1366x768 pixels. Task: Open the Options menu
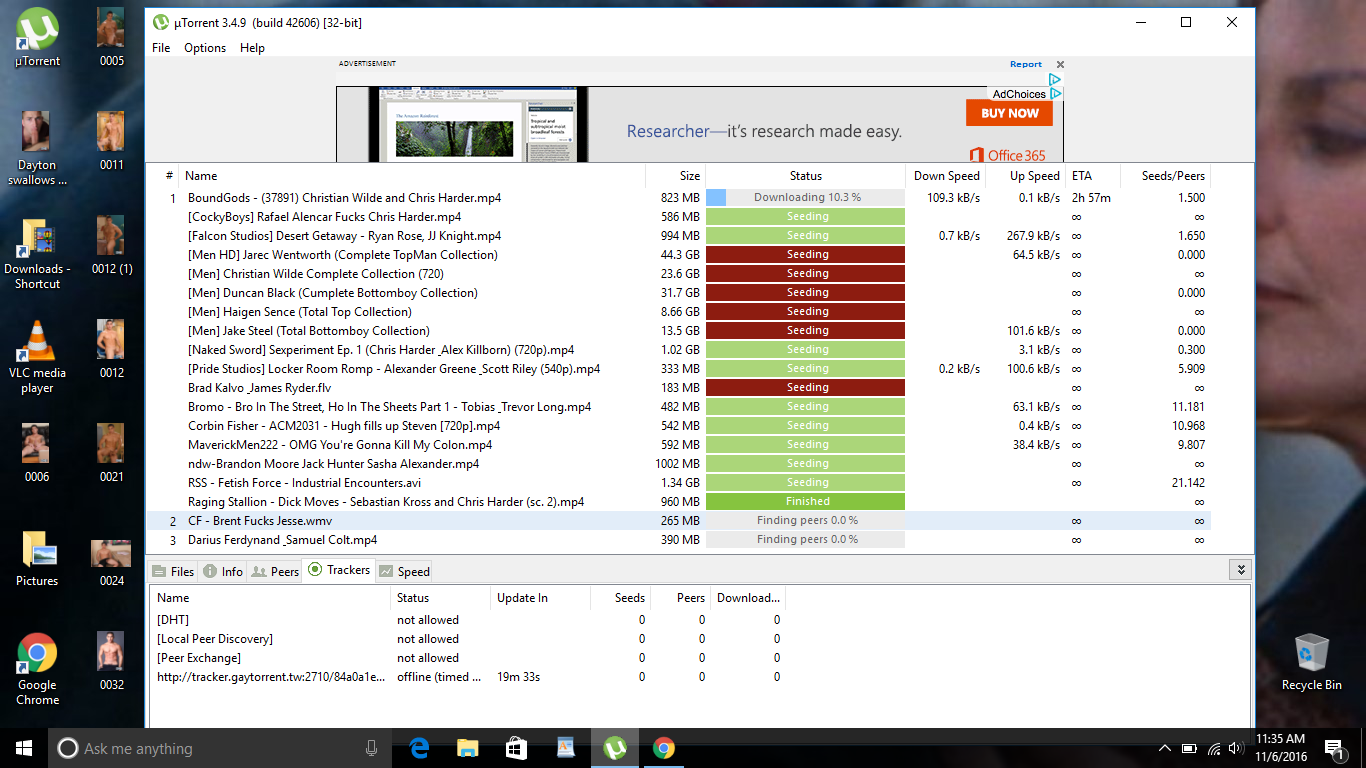coord(205,48)
